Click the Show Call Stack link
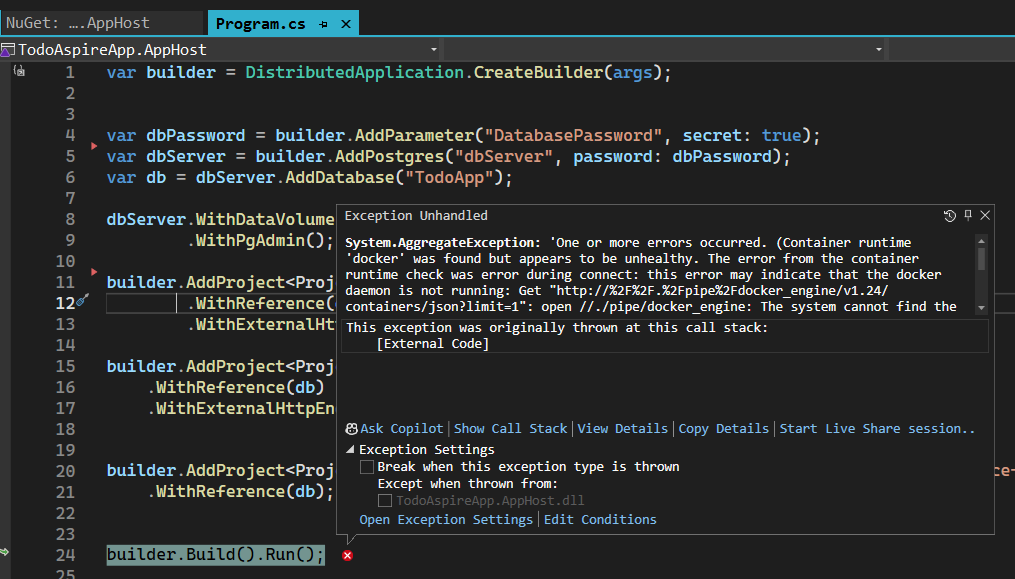The height and width of the screenshot is (579, 1015). (x=510, y=428)
